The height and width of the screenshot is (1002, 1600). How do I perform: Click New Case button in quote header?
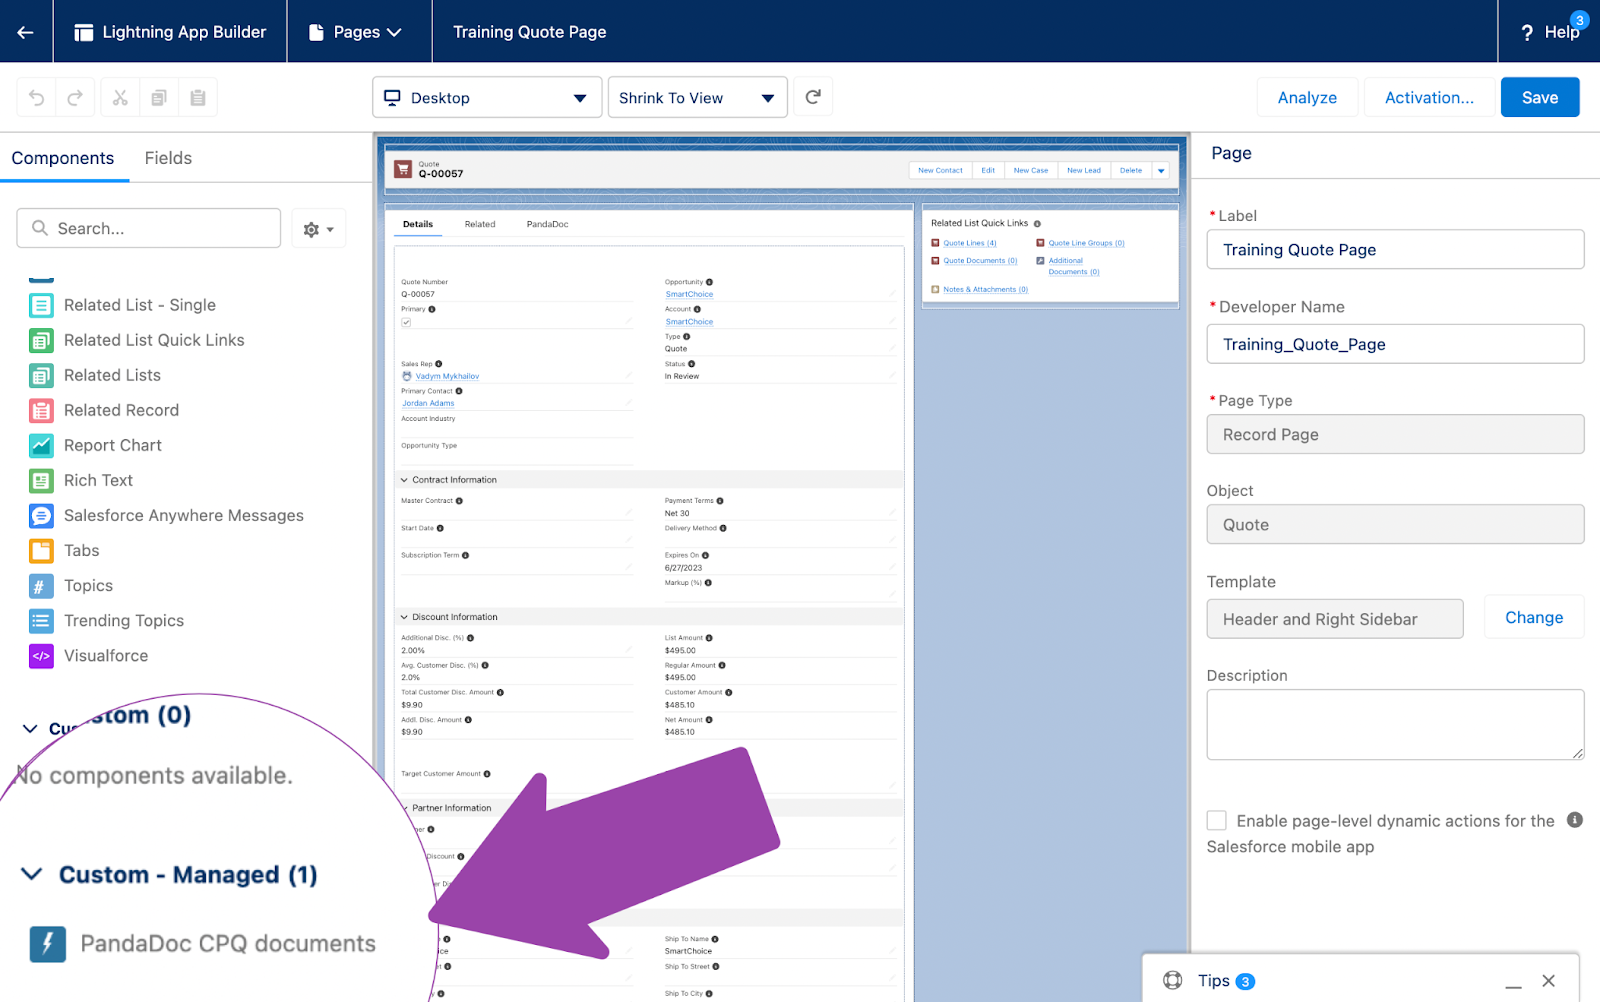(x=1031, y=171)
